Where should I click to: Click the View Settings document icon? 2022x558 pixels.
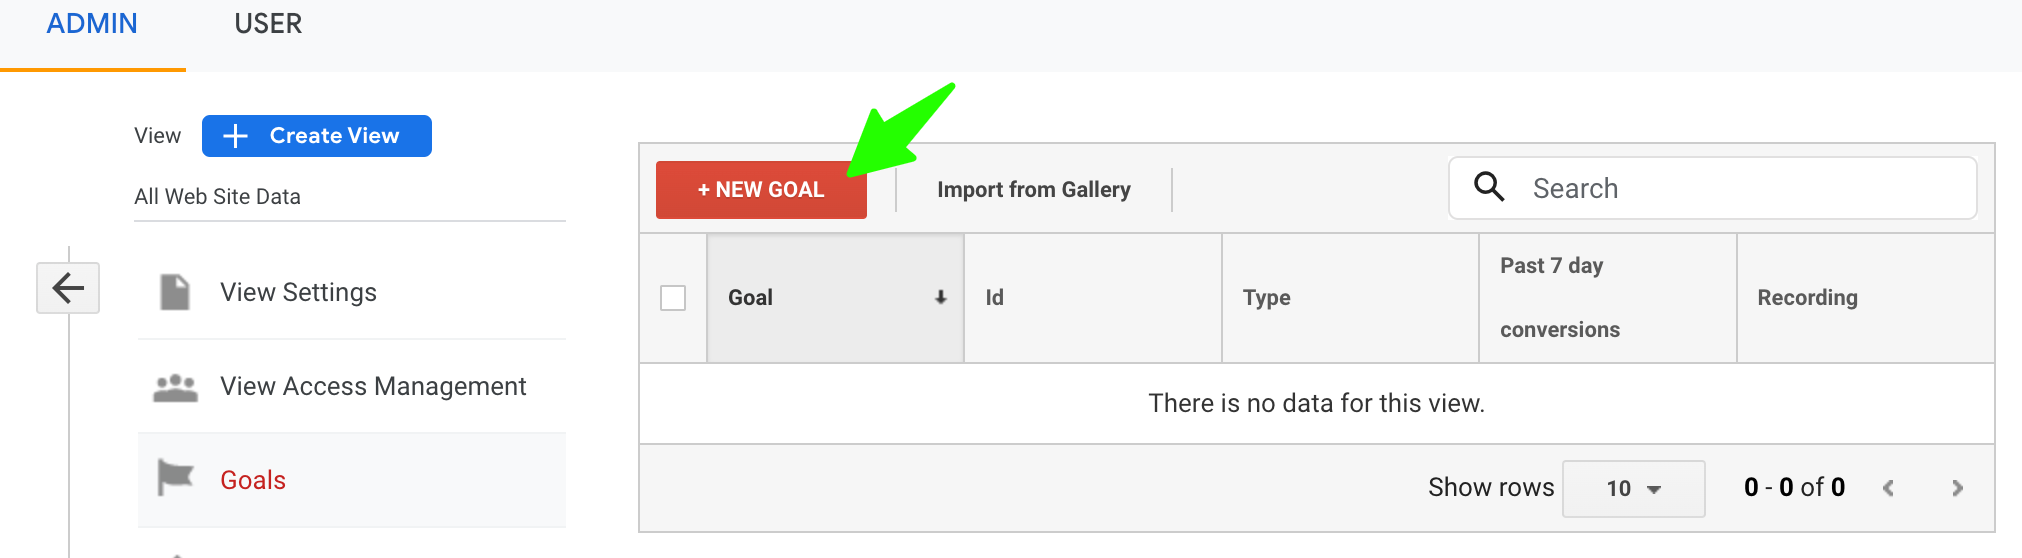pos(175,292)
